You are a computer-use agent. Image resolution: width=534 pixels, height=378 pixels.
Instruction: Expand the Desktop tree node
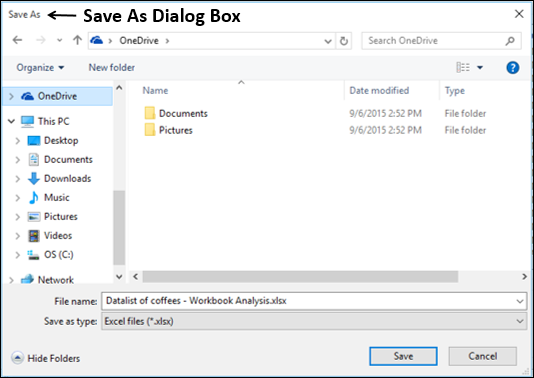point(18,141)
